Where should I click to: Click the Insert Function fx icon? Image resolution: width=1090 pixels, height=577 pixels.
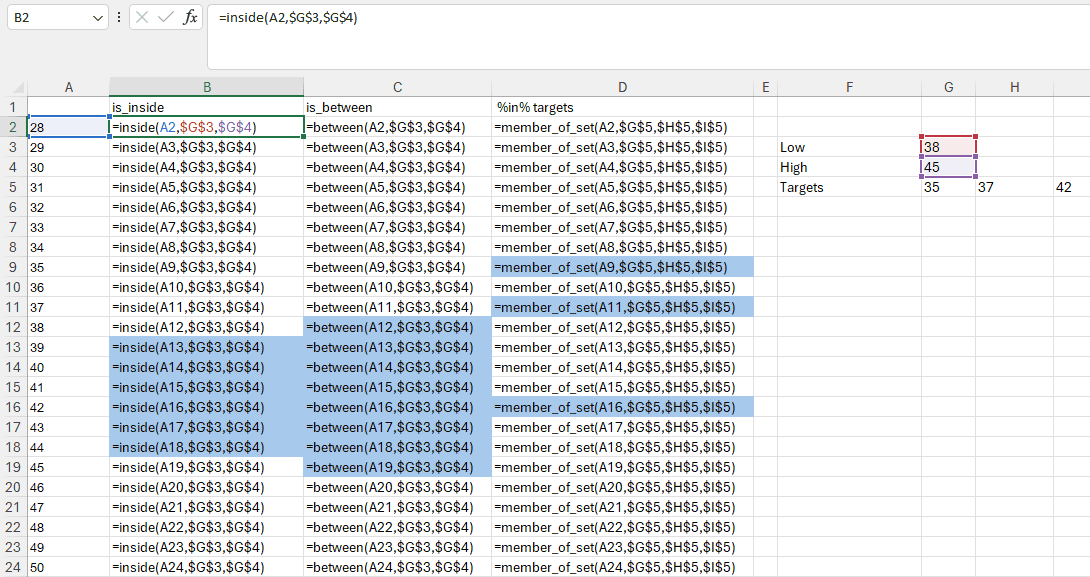click(190, 18)
